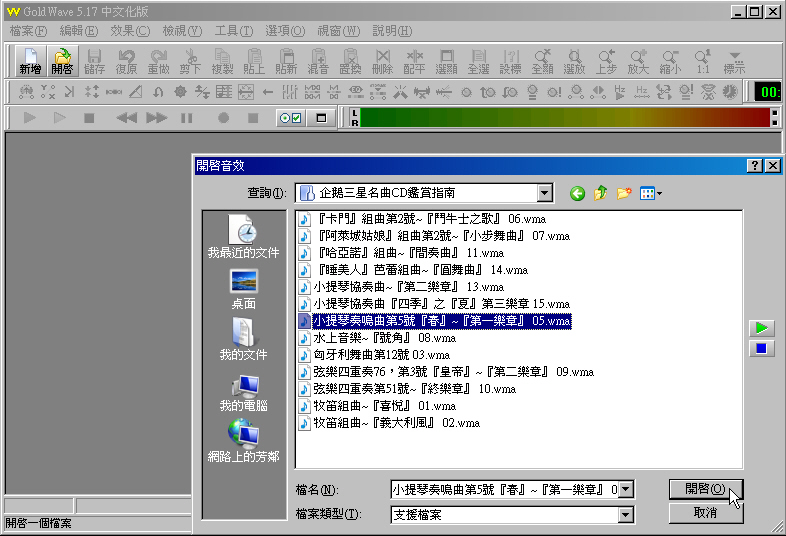Viewport: 786px width, 536px height.
Task: Click the blue stop preview button in dialog
Action: point(761,348)
